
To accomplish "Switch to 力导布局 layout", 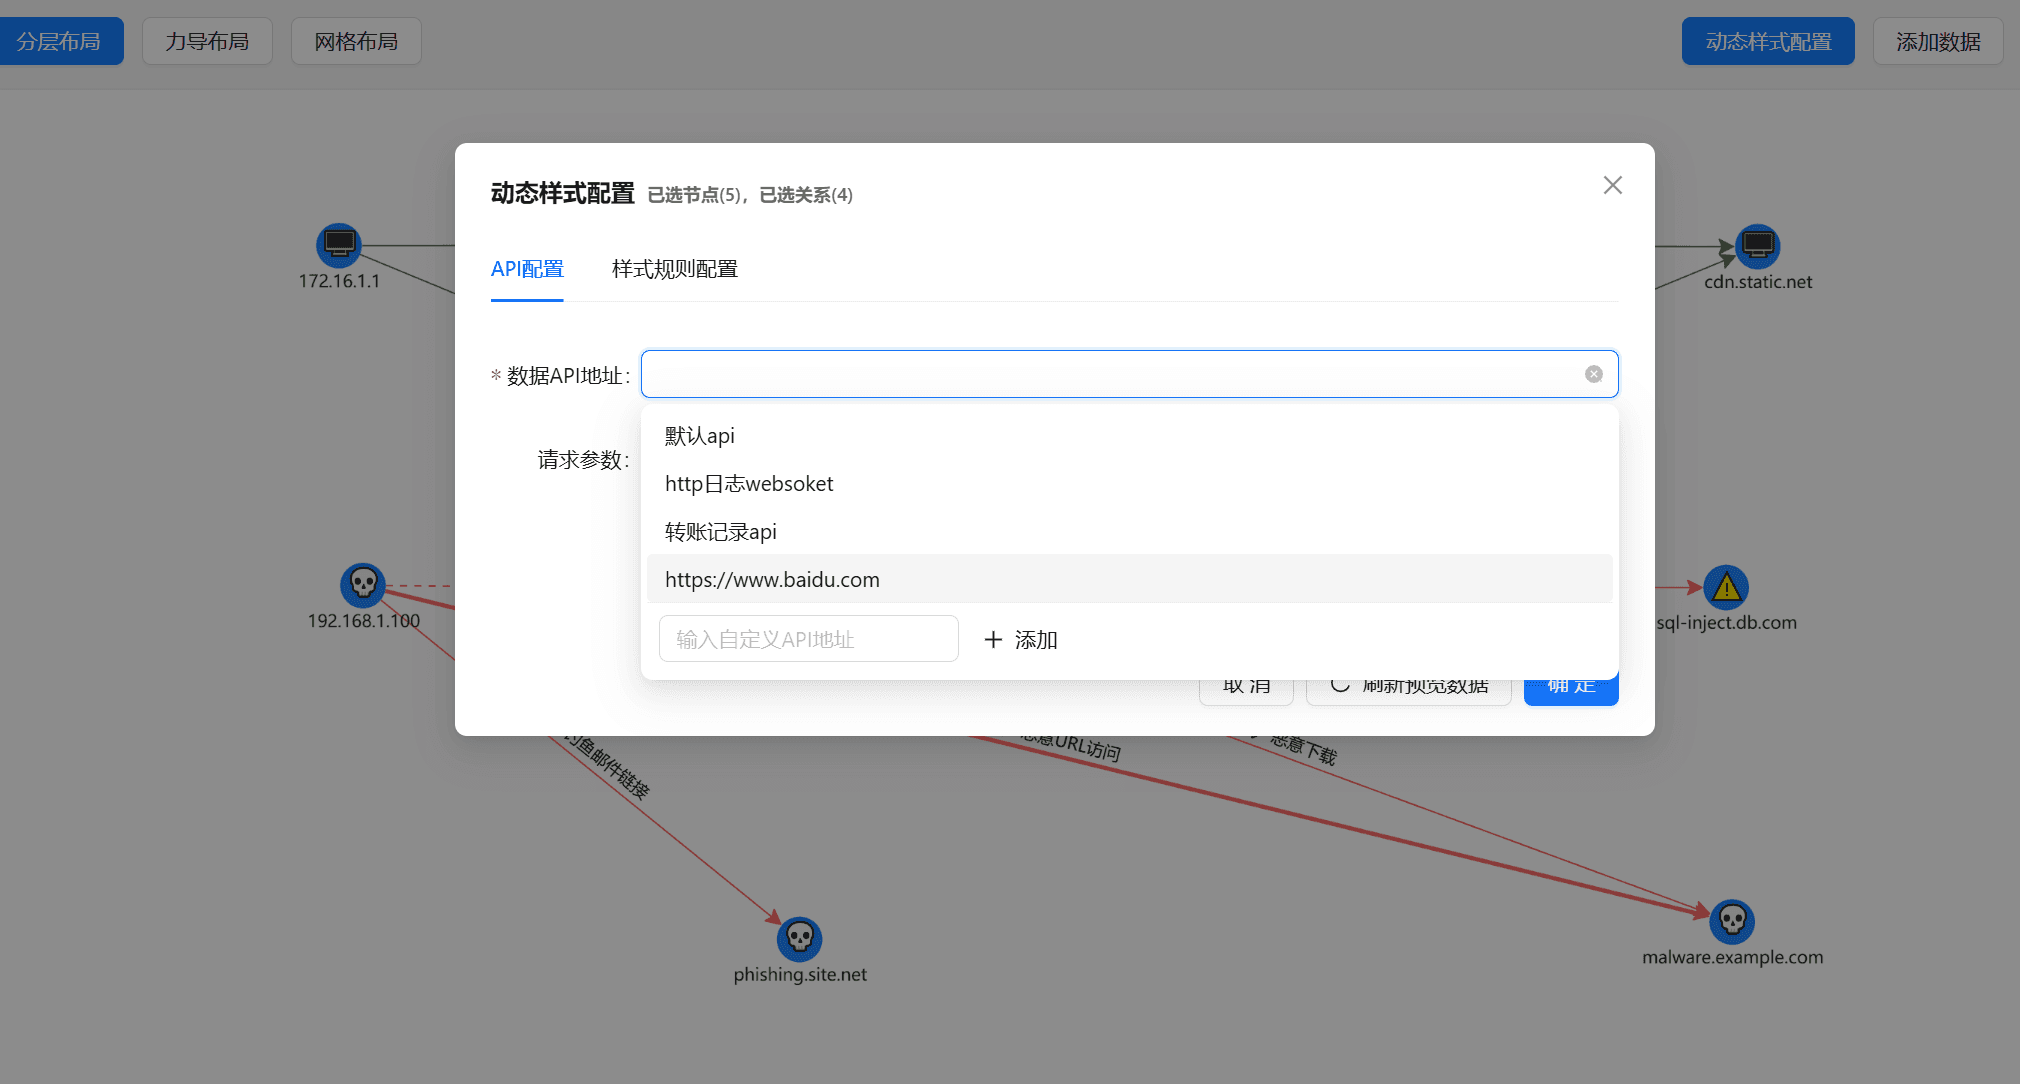I will 207,41.
